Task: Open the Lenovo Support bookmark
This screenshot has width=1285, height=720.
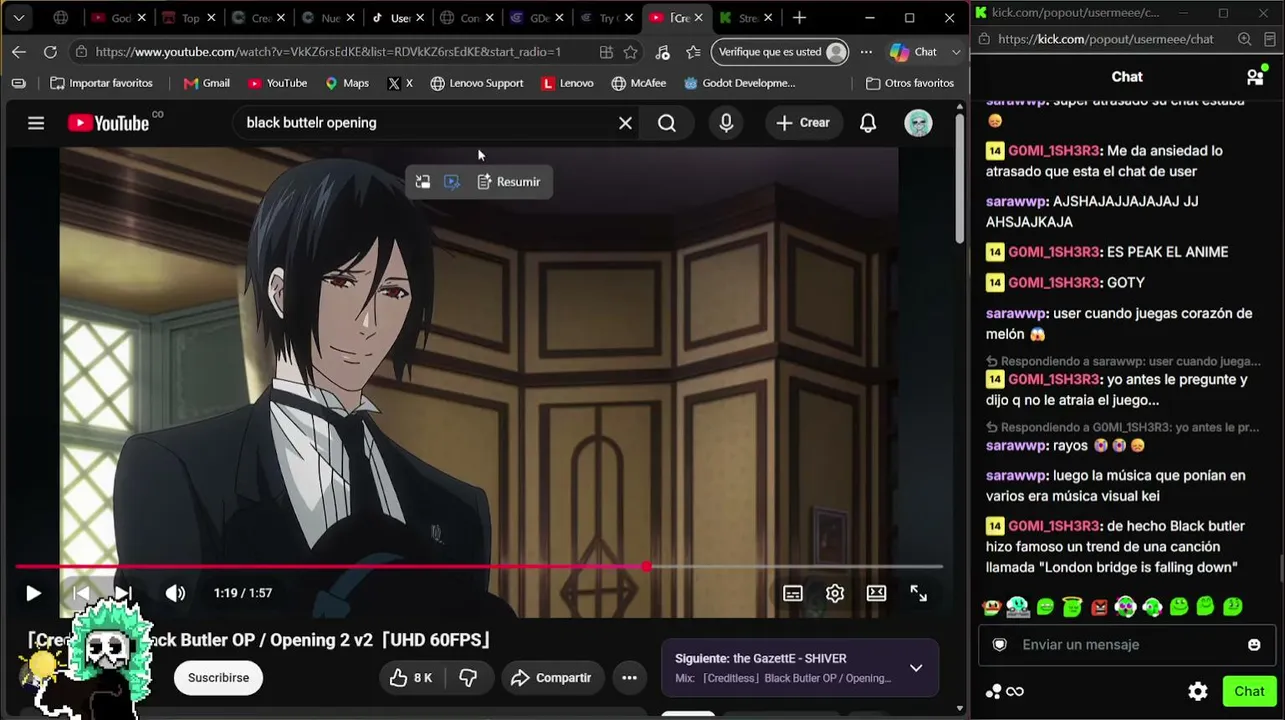Action: pyautogui.click(x=477, y=83)
